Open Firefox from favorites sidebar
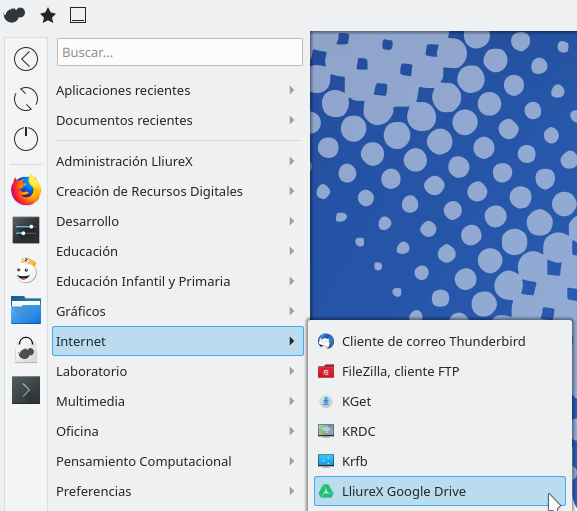This screenshot has height=511, width=577. (x=26, y=190)
